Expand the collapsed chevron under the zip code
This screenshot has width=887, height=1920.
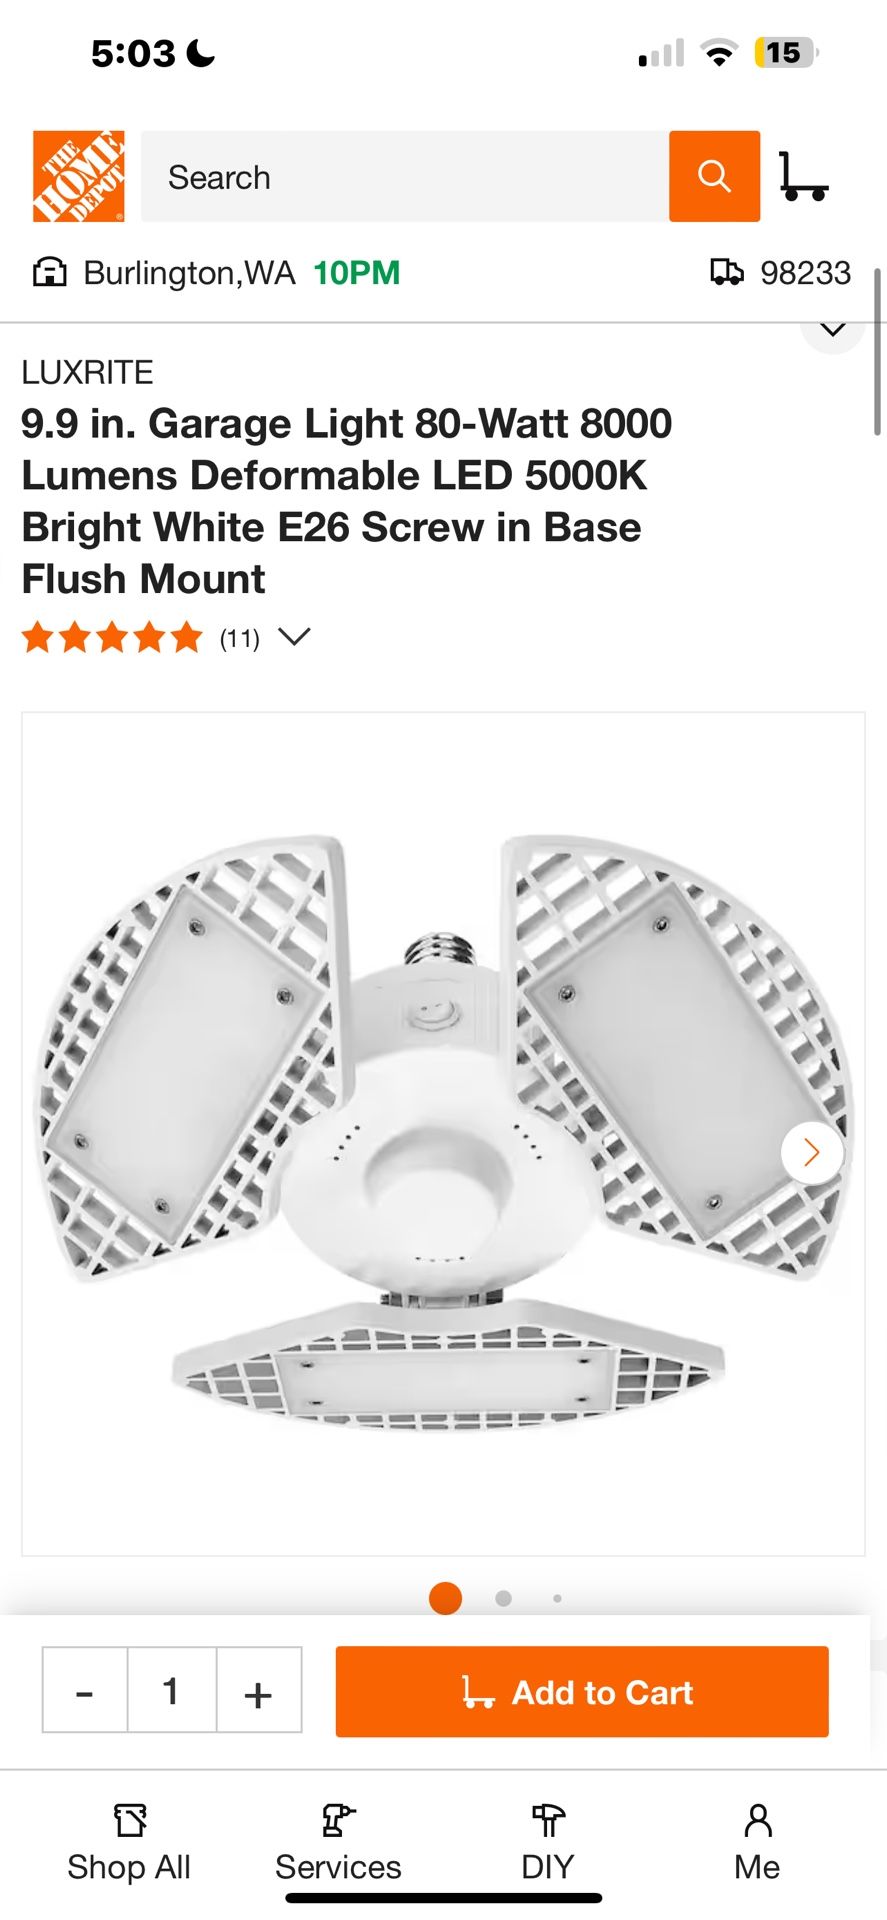[833, 331]
